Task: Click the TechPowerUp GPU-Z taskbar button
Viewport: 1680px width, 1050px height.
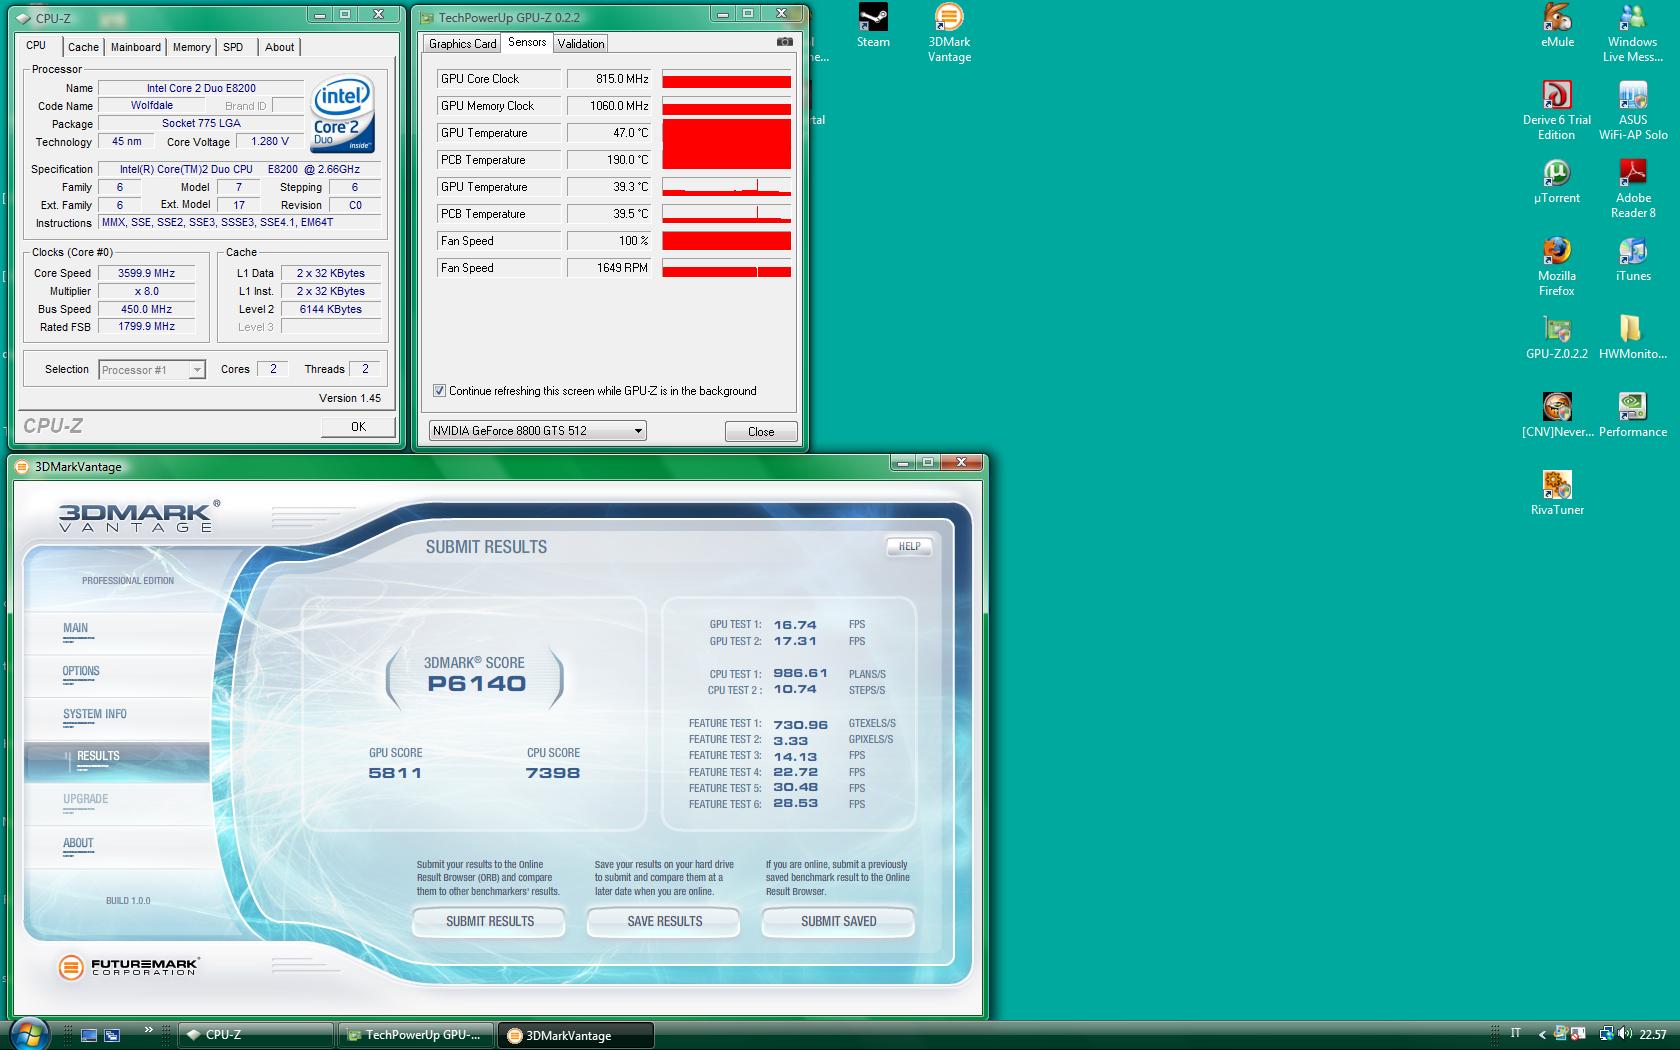Action: [x=417, y=1035]
